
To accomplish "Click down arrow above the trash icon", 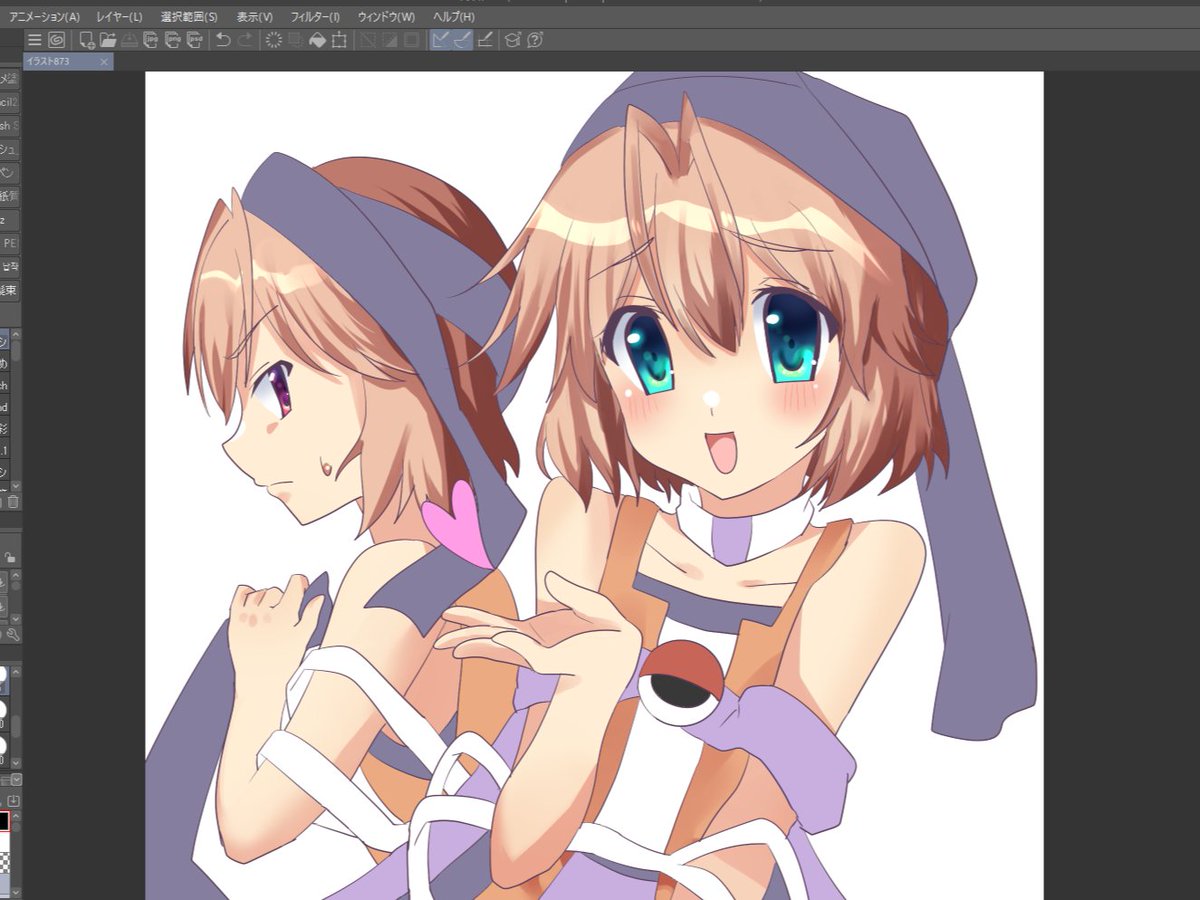I will 16,485.
